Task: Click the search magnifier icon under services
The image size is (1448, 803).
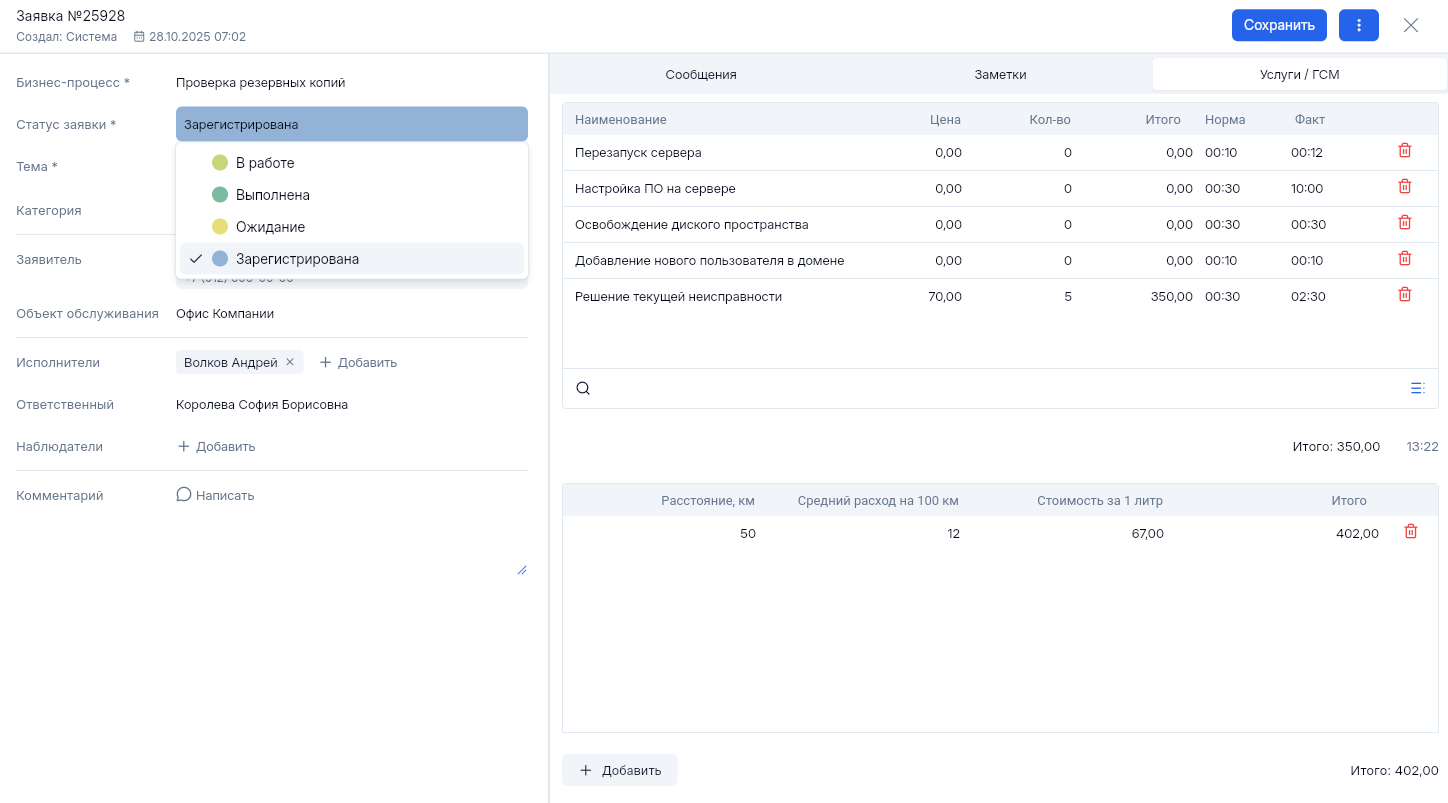Action: point(583,389)
